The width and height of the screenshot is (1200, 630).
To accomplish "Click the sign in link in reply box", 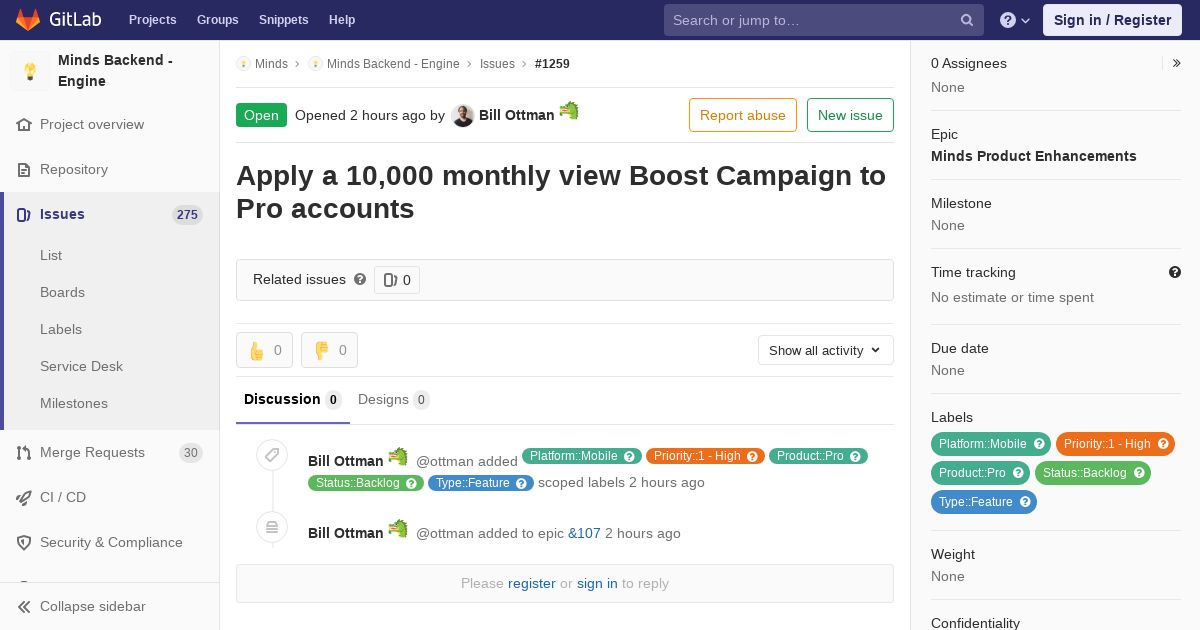I will coord(597,584).
